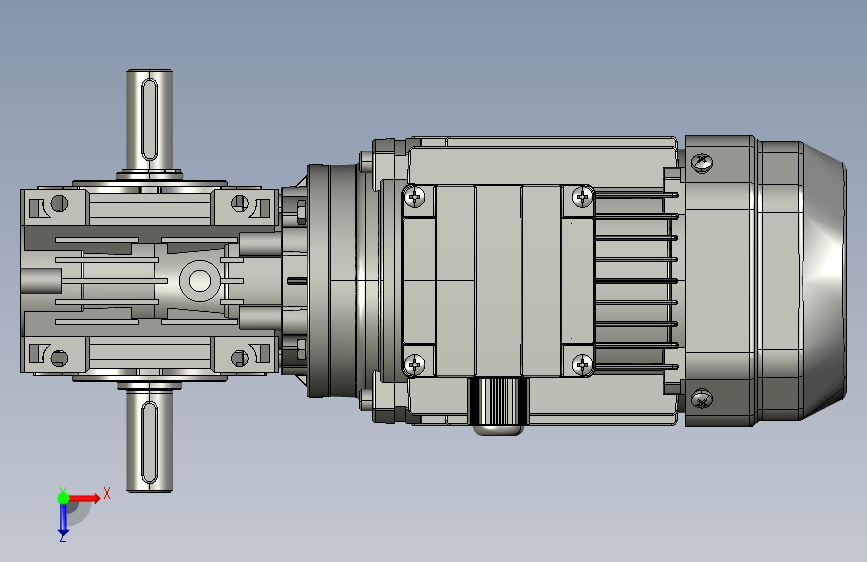The height and width of the screenshot is (562, 867).
Task: Select the bottom-right terminal box cover screw
Action: pos(582,365)
